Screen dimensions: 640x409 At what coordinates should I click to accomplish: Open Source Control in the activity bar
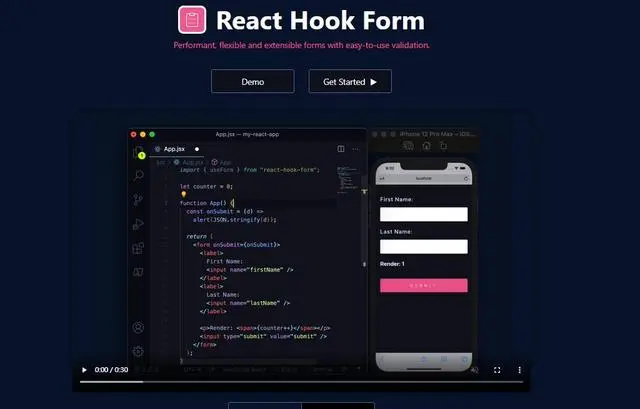(138, 199)
